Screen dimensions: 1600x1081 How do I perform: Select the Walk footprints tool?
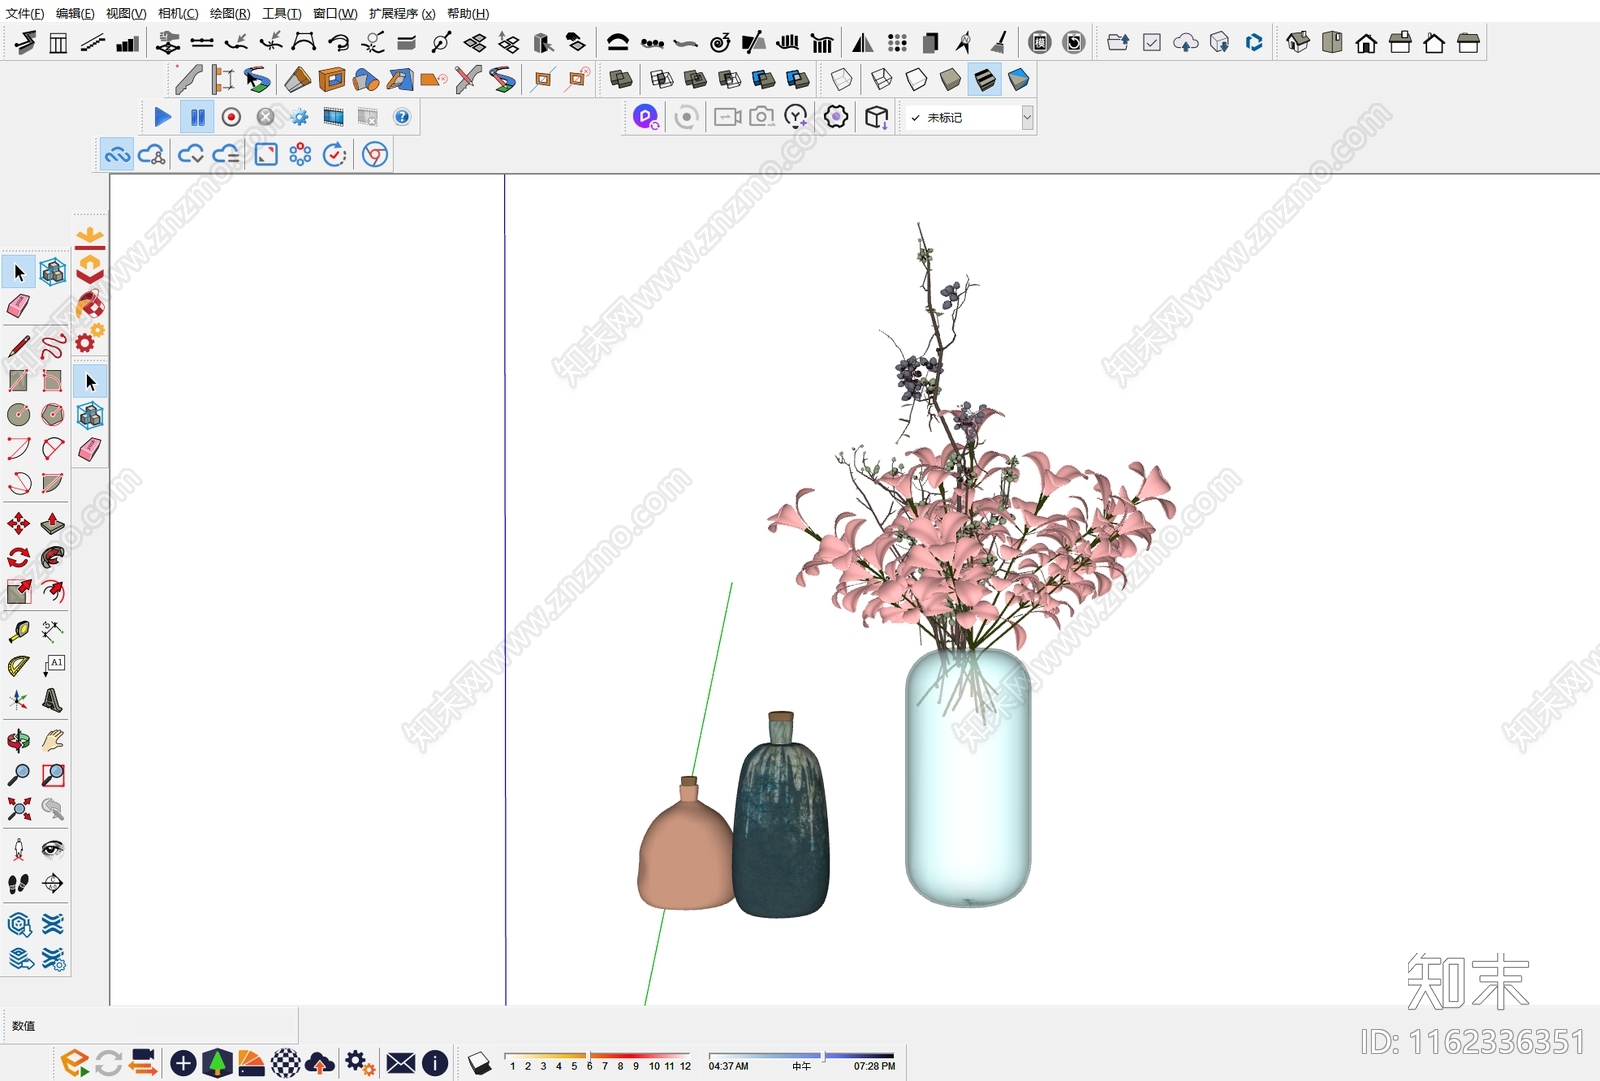coord(19,884)
